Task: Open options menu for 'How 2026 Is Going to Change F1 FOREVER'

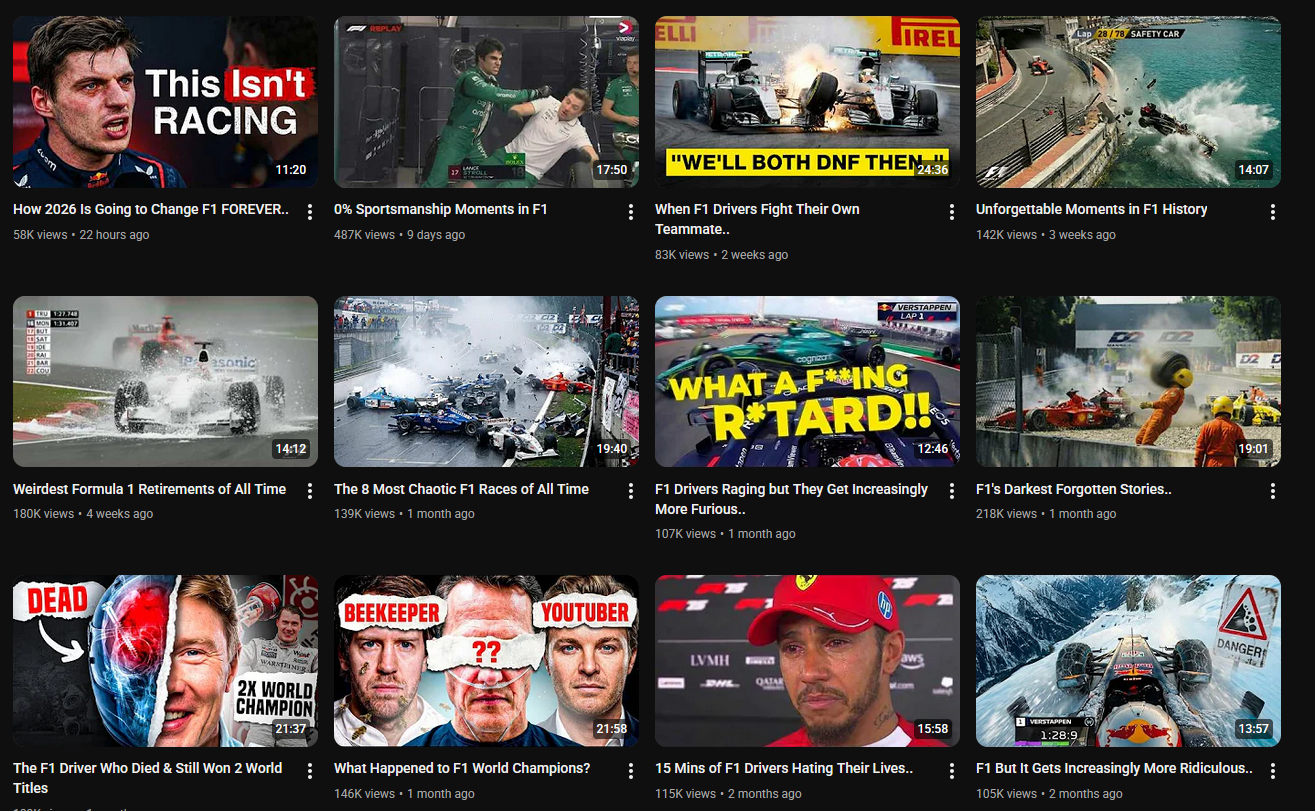Action: (310, 212)
